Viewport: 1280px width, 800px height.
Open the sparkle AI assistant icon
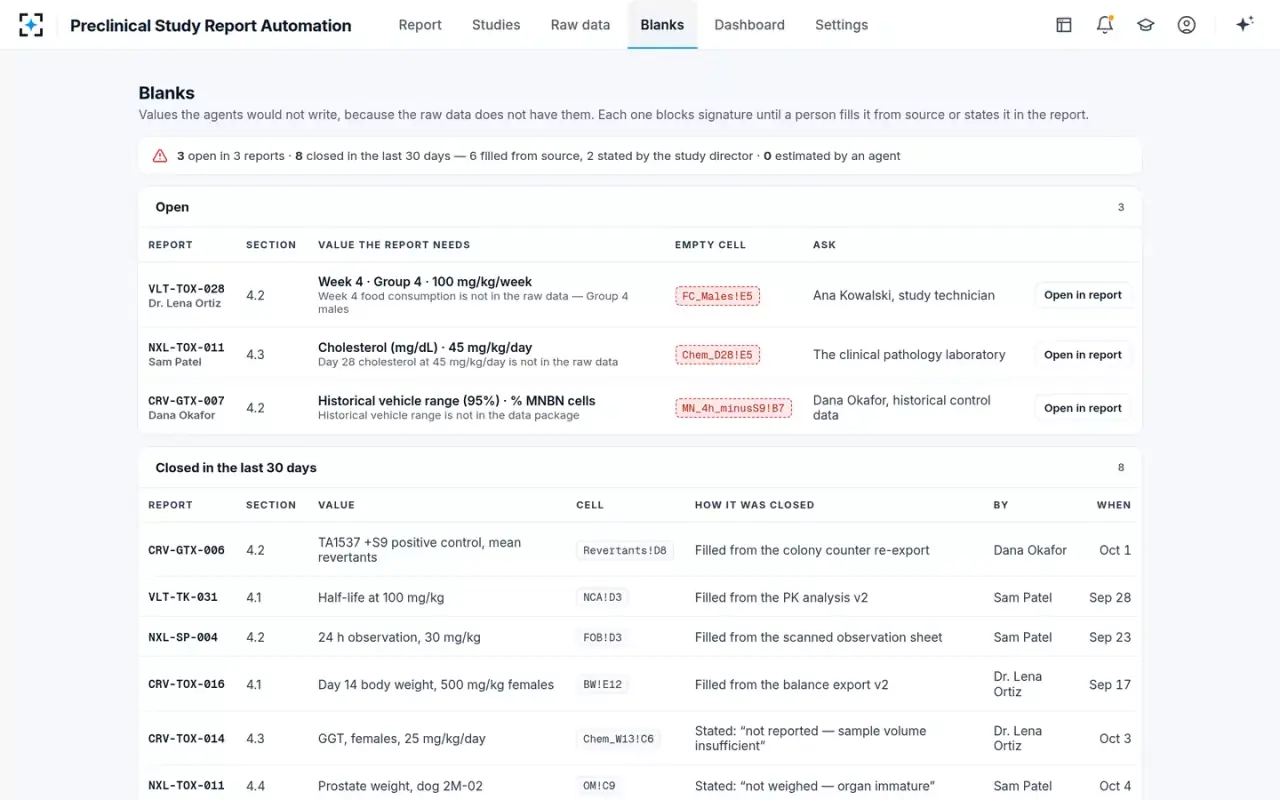tap(1244, 25)
